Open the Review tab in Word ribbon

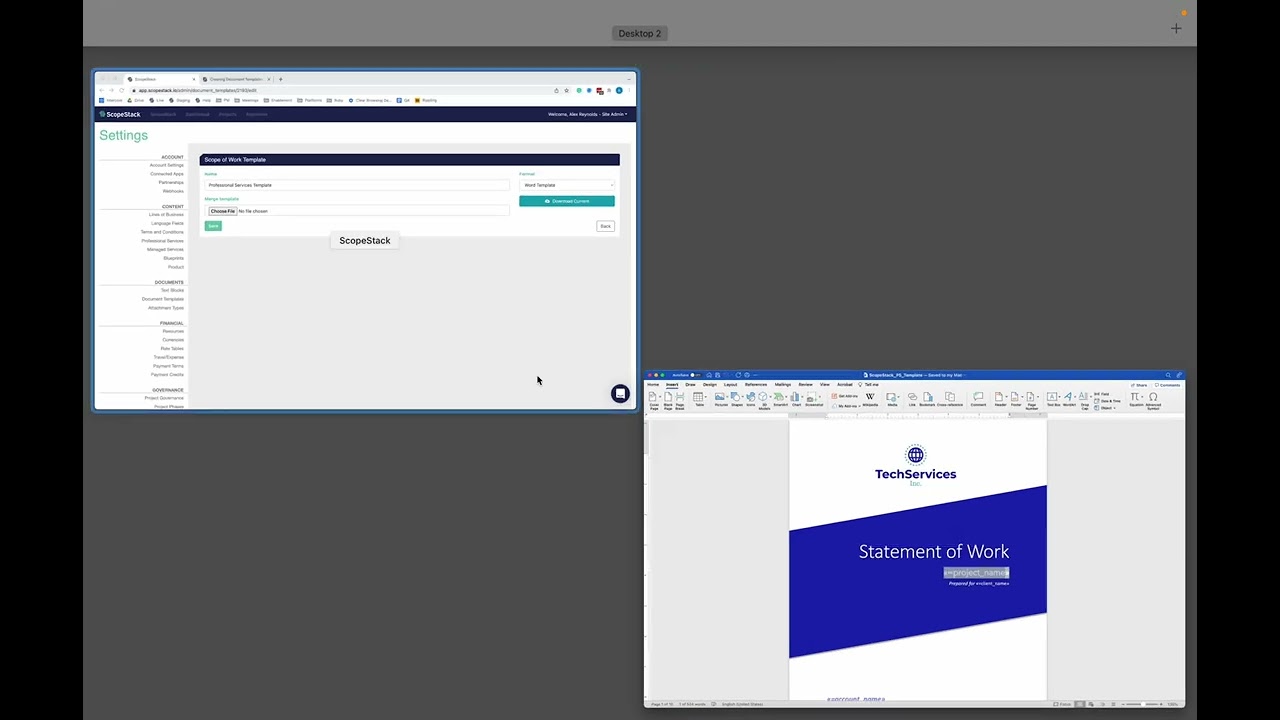[805, 384]
